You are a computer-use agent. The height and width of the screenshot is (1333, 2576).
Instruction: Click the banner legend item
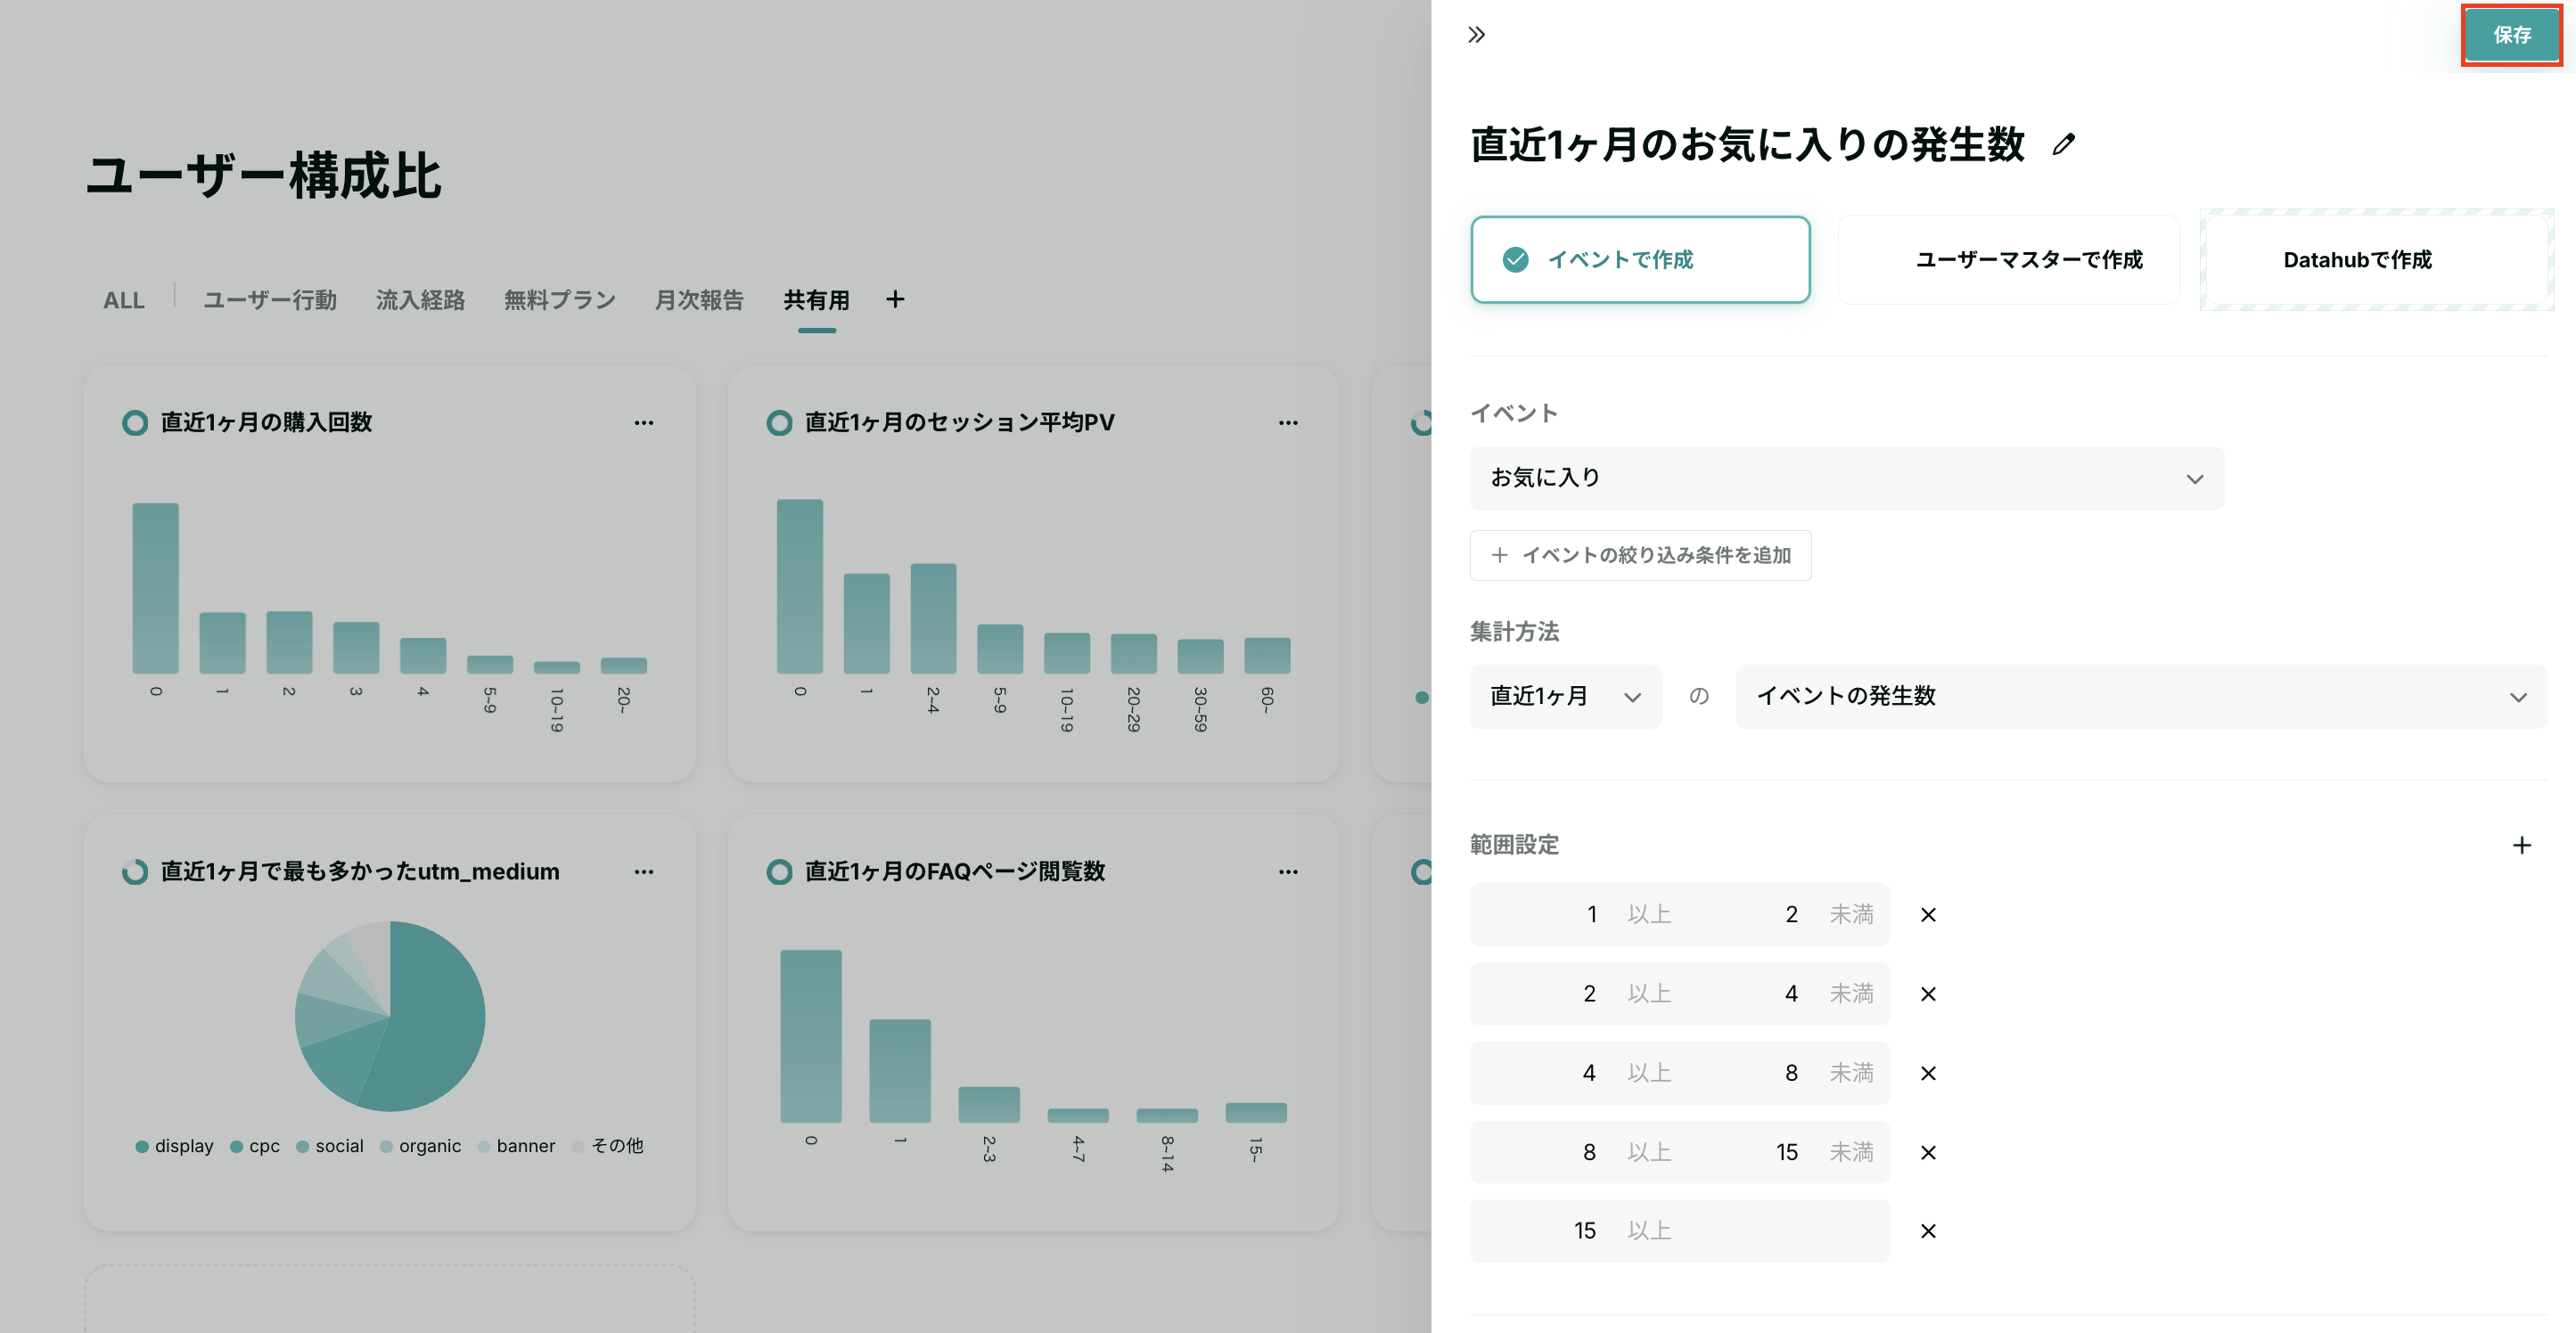click(x=517, y=1146)
